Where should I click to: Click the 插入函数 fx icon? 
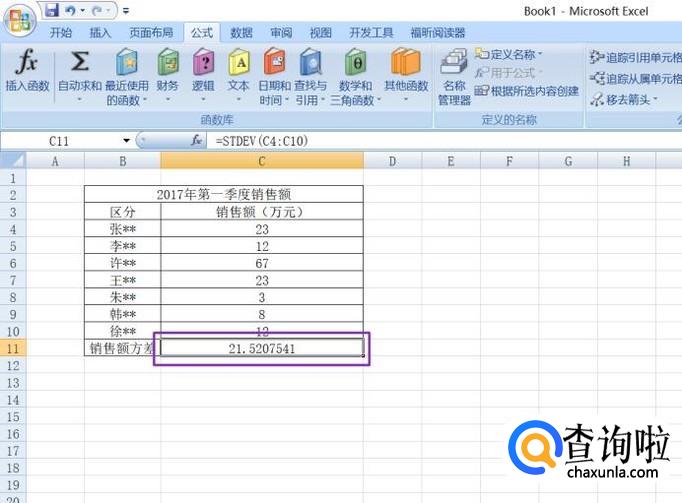27,61
